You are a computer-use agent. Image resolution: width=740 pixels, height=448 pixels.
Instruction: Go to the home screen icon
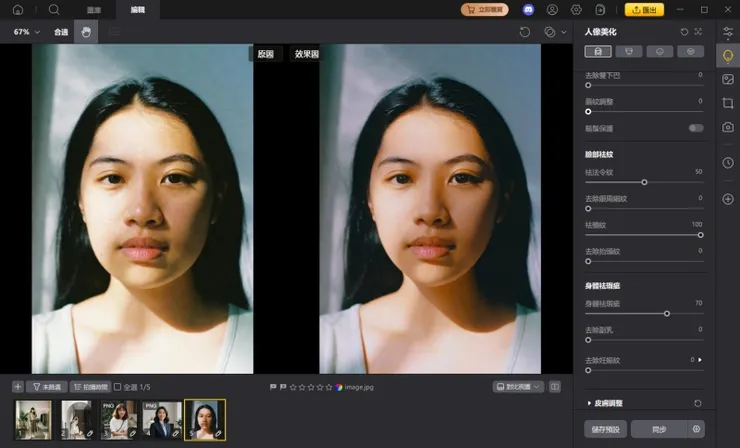18,9
